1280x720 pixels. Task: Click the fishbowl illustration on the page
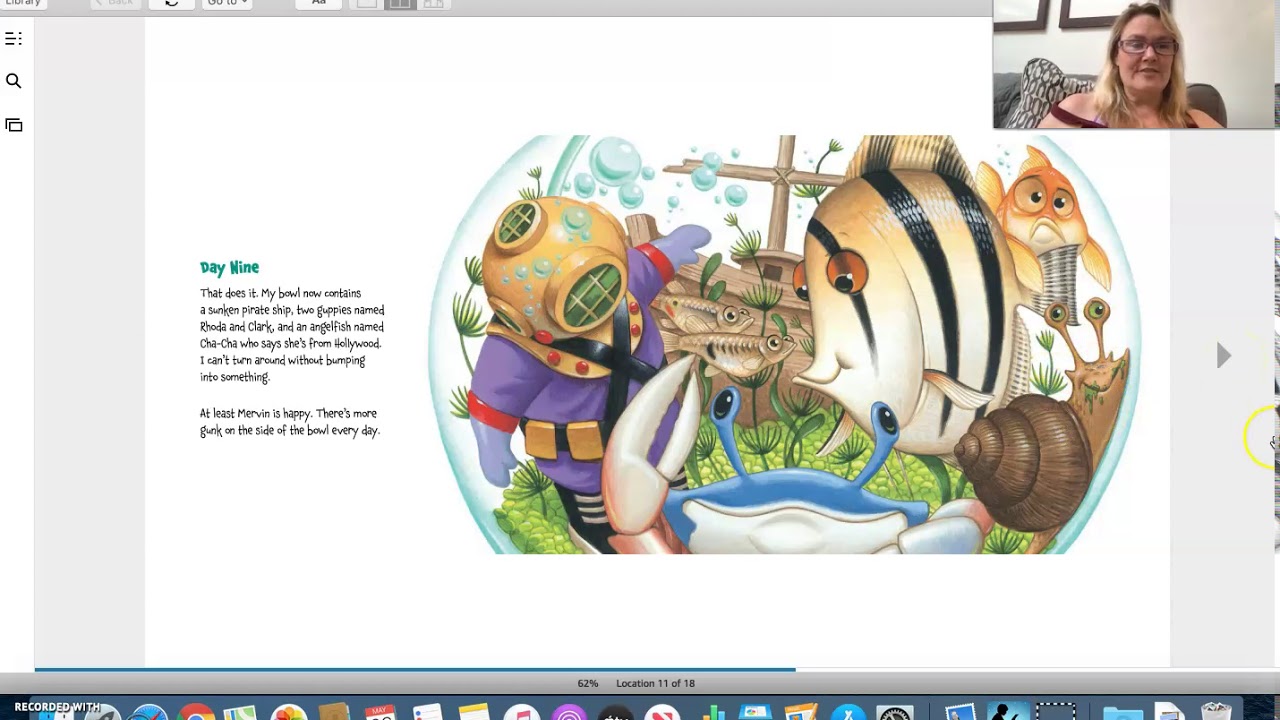[785, 344]
